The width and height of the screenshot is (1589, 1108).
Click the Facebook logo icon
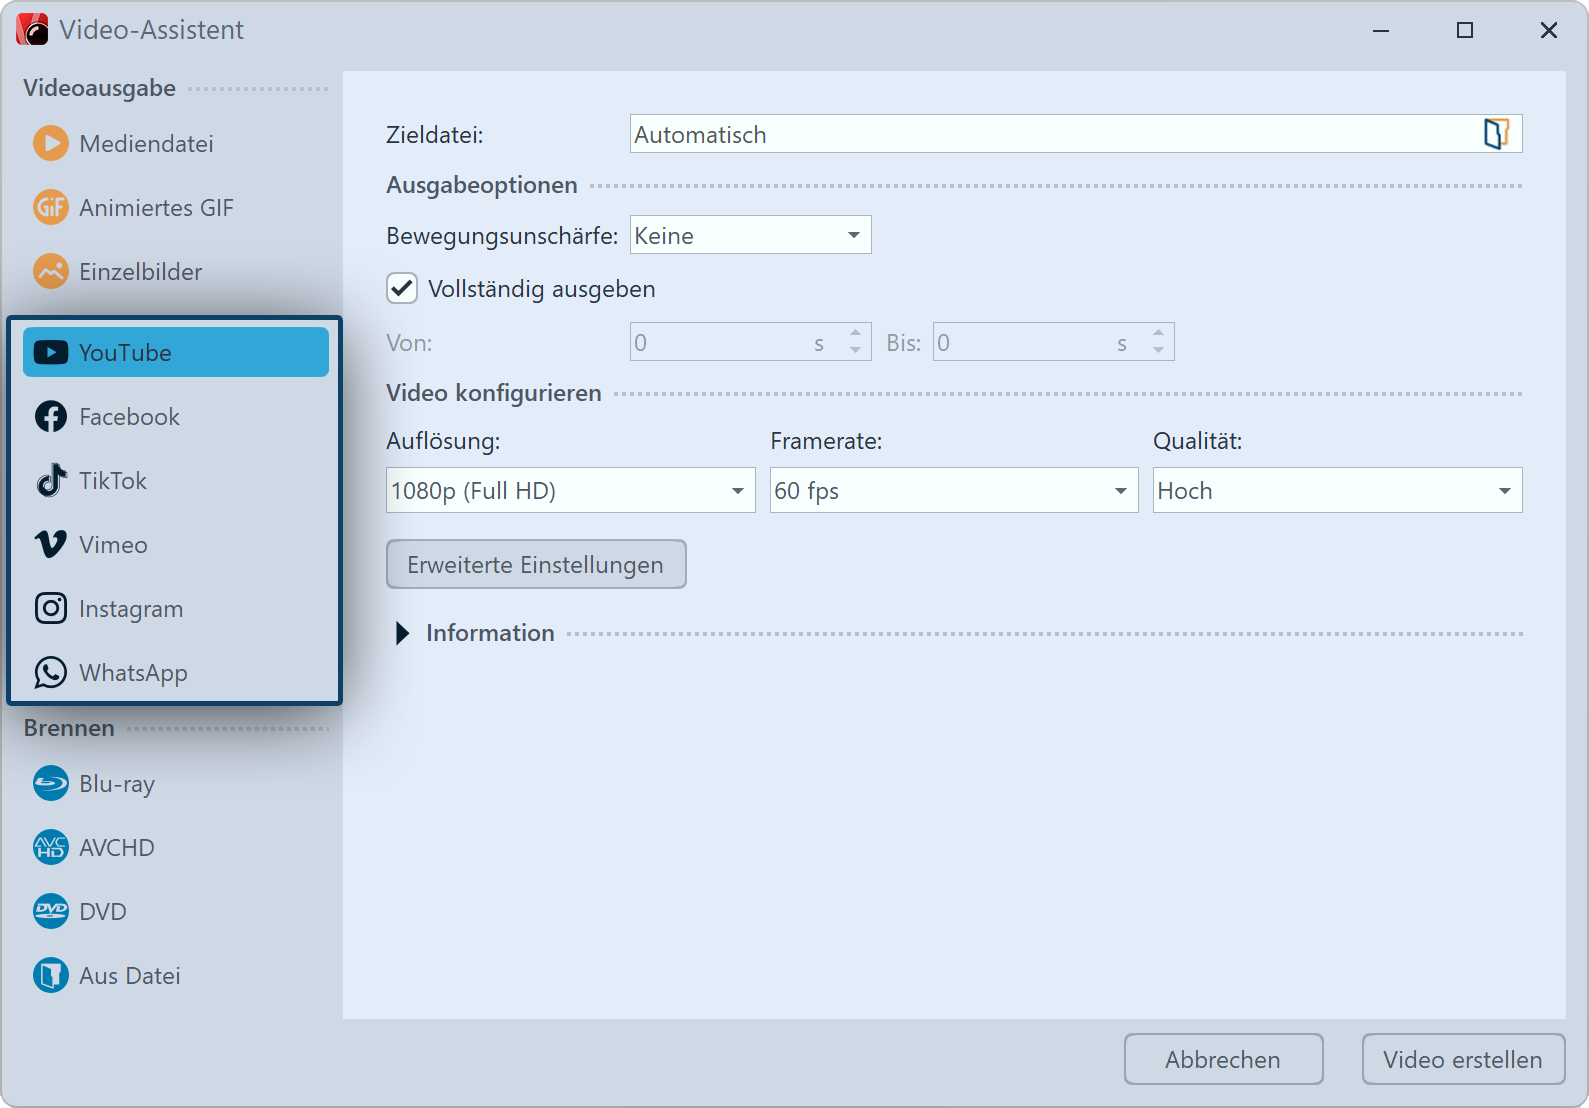coord(50,417)
